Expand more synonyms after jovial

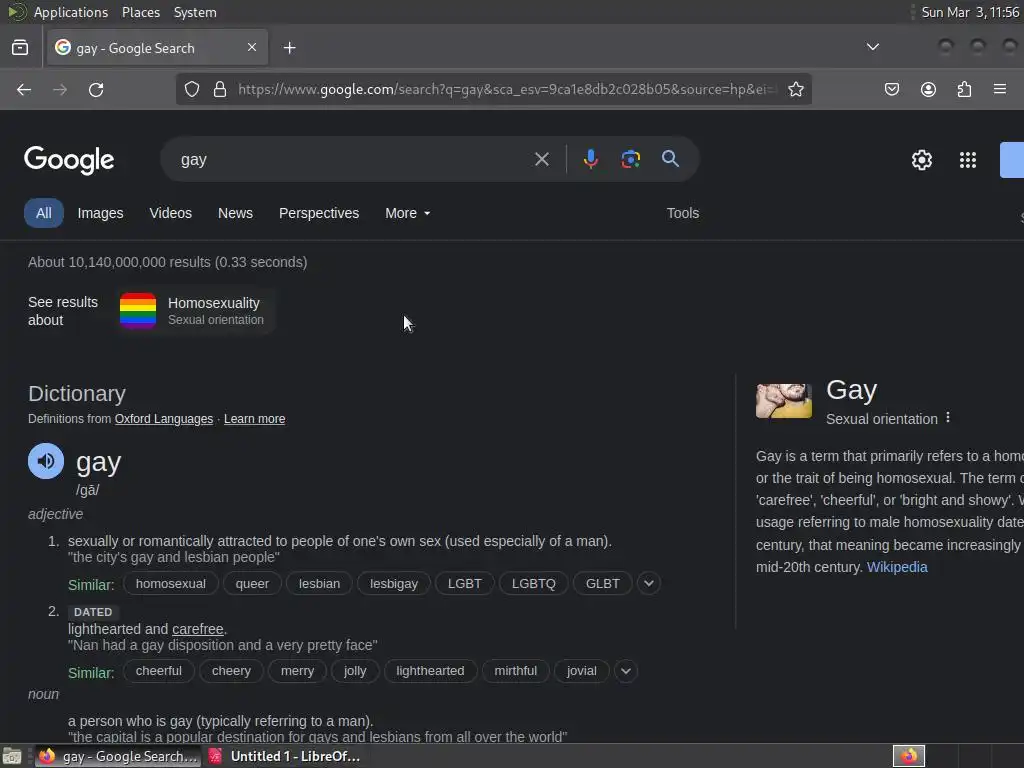[626, 671]
